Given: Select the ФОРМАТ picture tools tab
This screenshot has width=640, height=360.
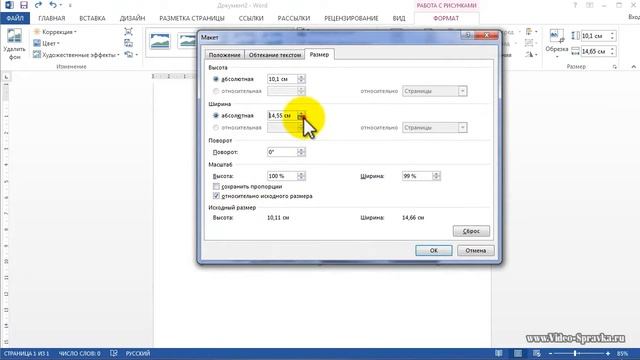Looking at the screenshot, I should pyautogui.click(x=446, y=18).
